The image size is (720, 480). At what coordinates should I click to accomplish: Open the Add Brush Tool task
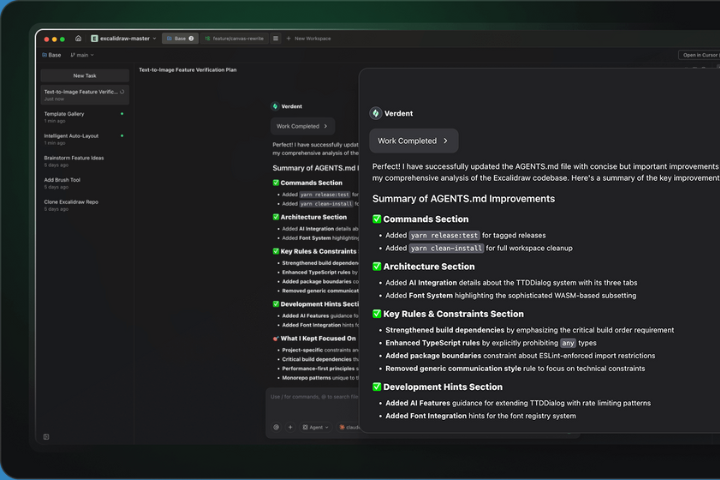[85, 183]
